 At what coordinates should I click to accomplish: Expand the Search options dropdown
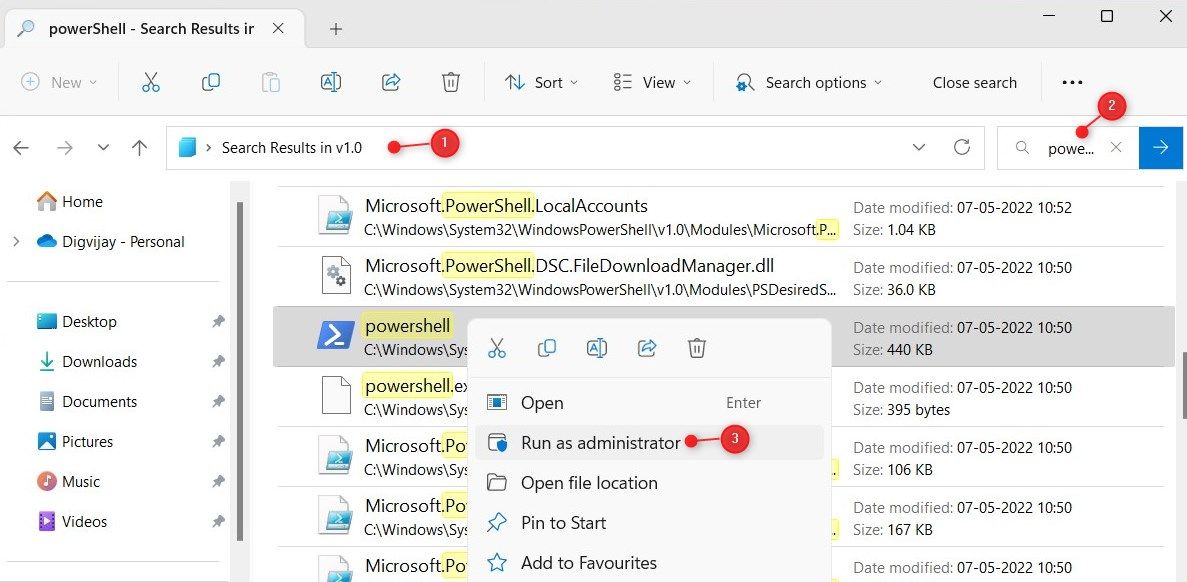[808, 82]
